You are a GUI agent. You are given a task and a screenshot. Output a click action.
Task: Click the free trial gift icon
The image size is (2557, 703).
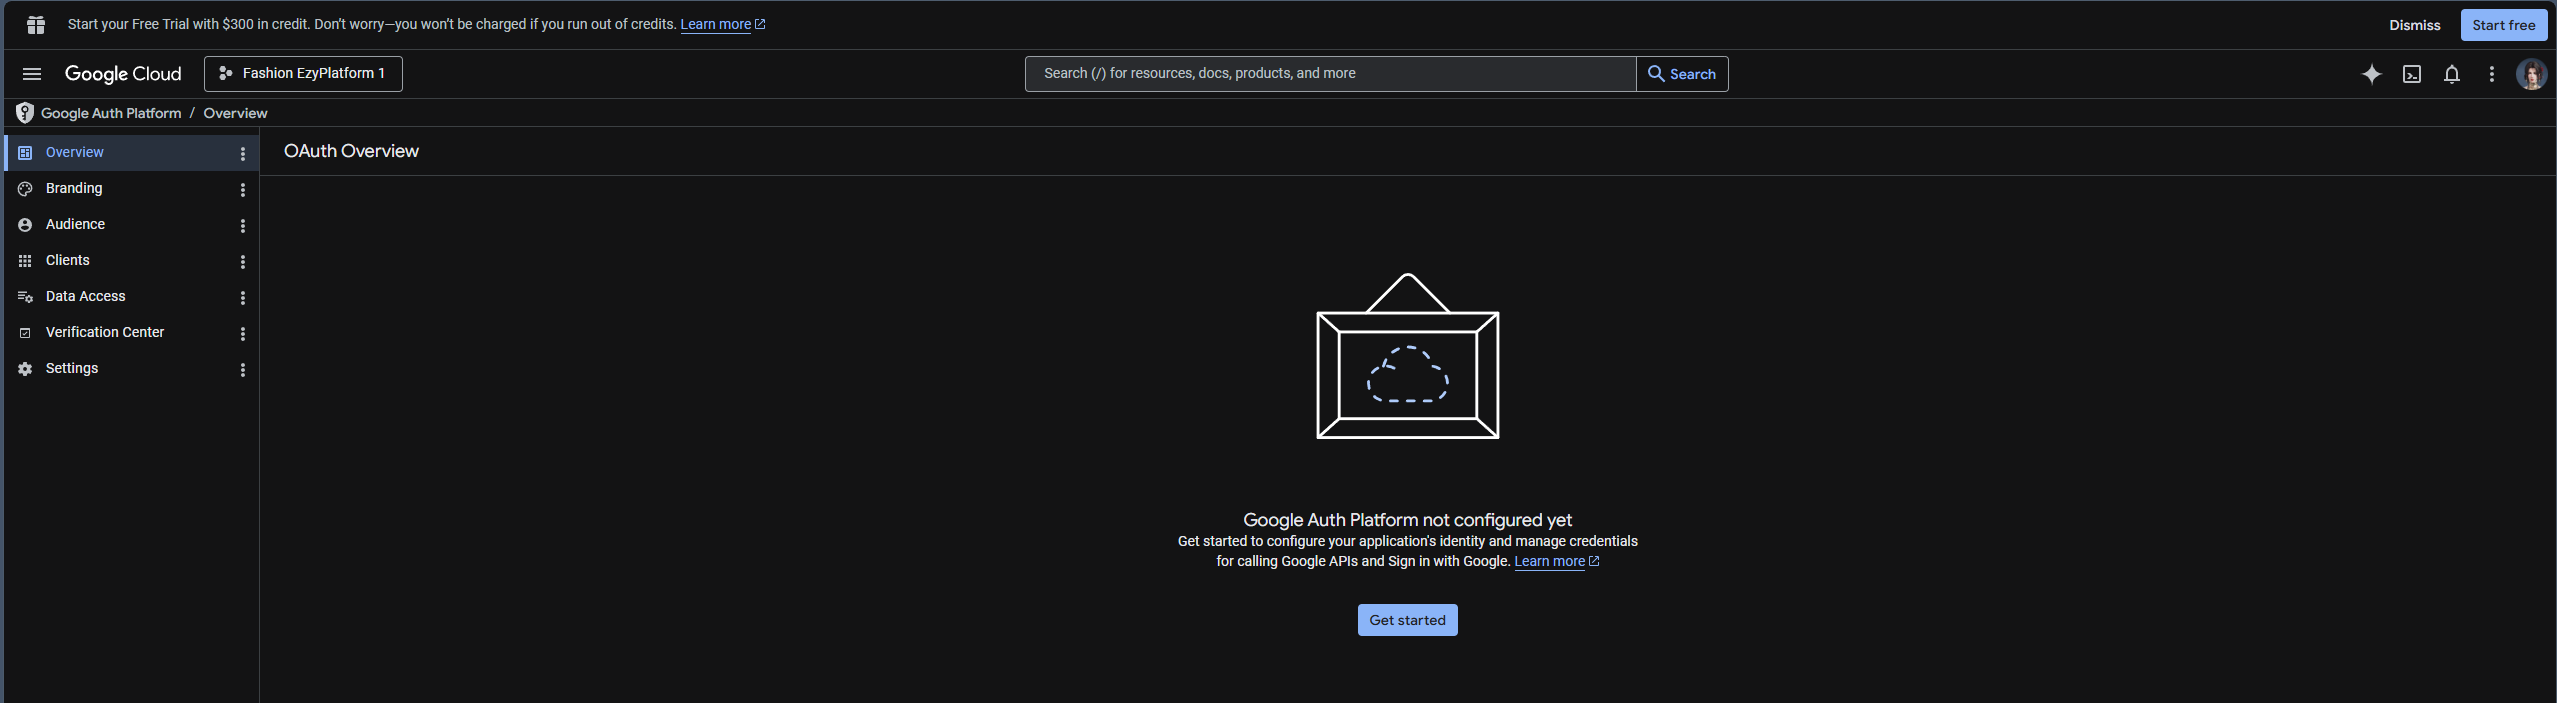[36, 25]
